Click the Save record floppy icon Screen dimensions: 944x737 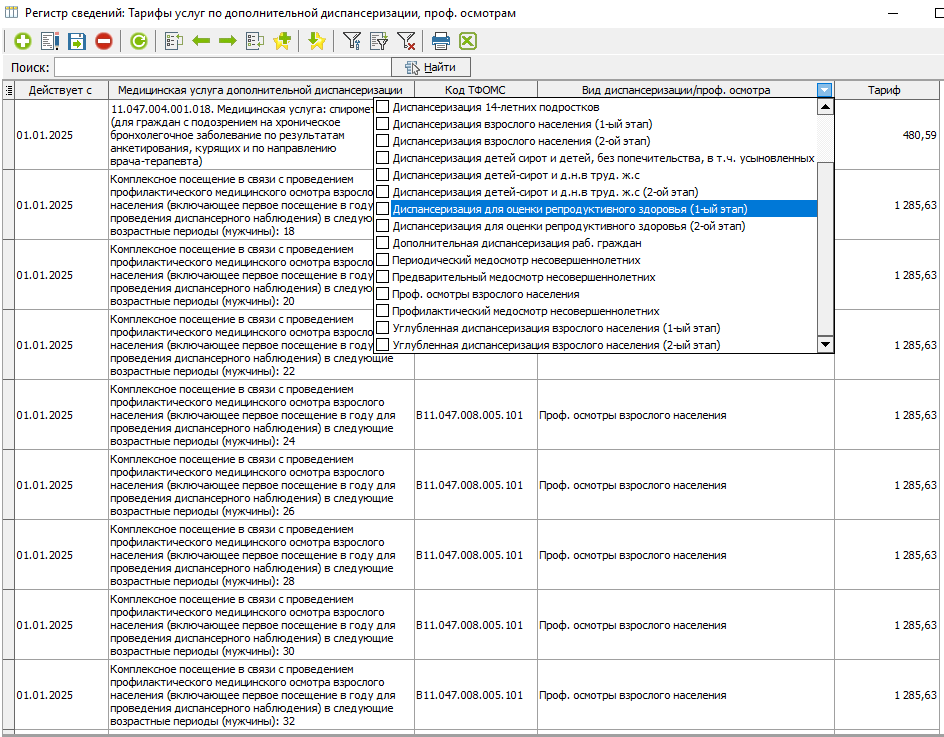point(77,41)
